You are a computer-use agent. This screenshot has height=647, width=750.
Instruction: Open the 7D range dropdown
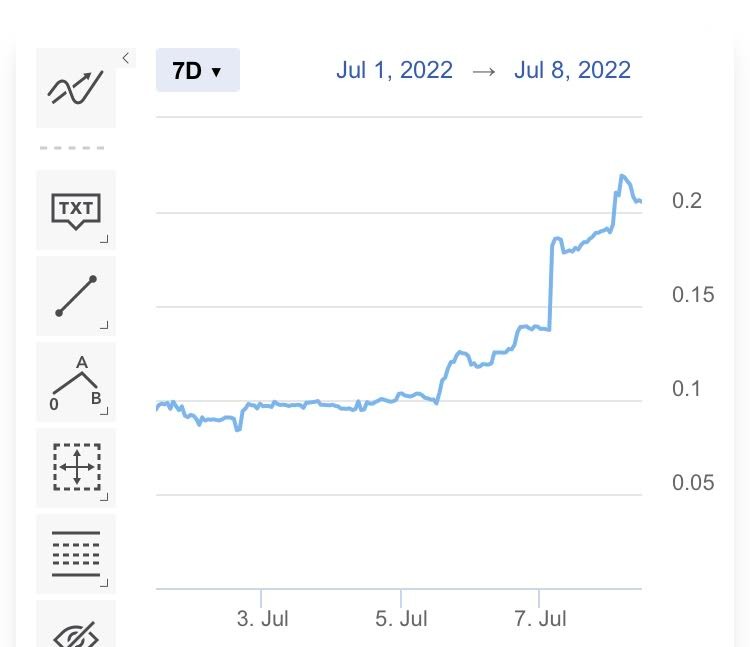click(x=198, y=70)
